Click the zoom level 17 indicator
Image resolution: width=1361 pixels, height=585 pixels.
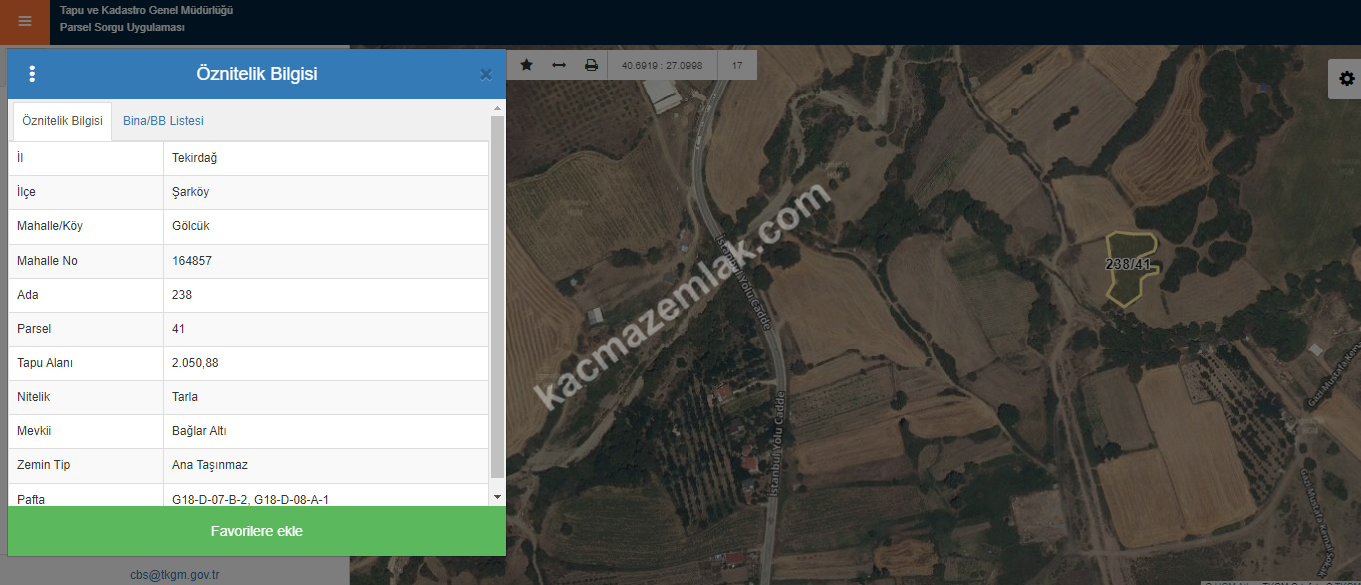pos(737,65)
